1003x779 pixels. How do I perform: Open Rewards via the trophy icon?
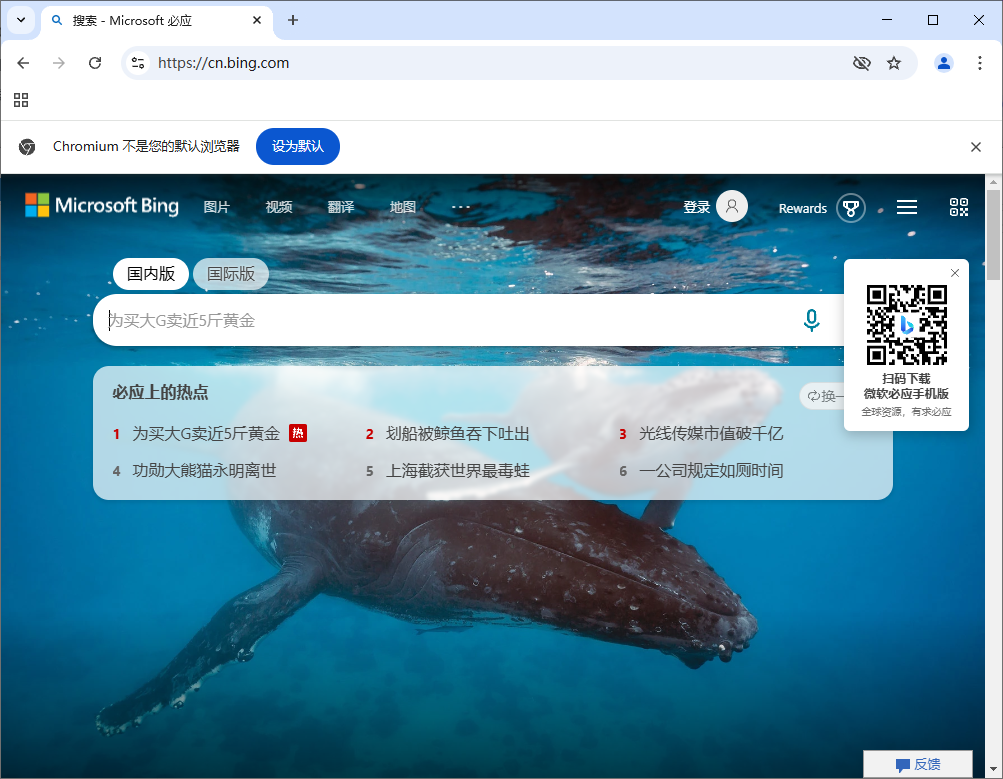[850, 207]
